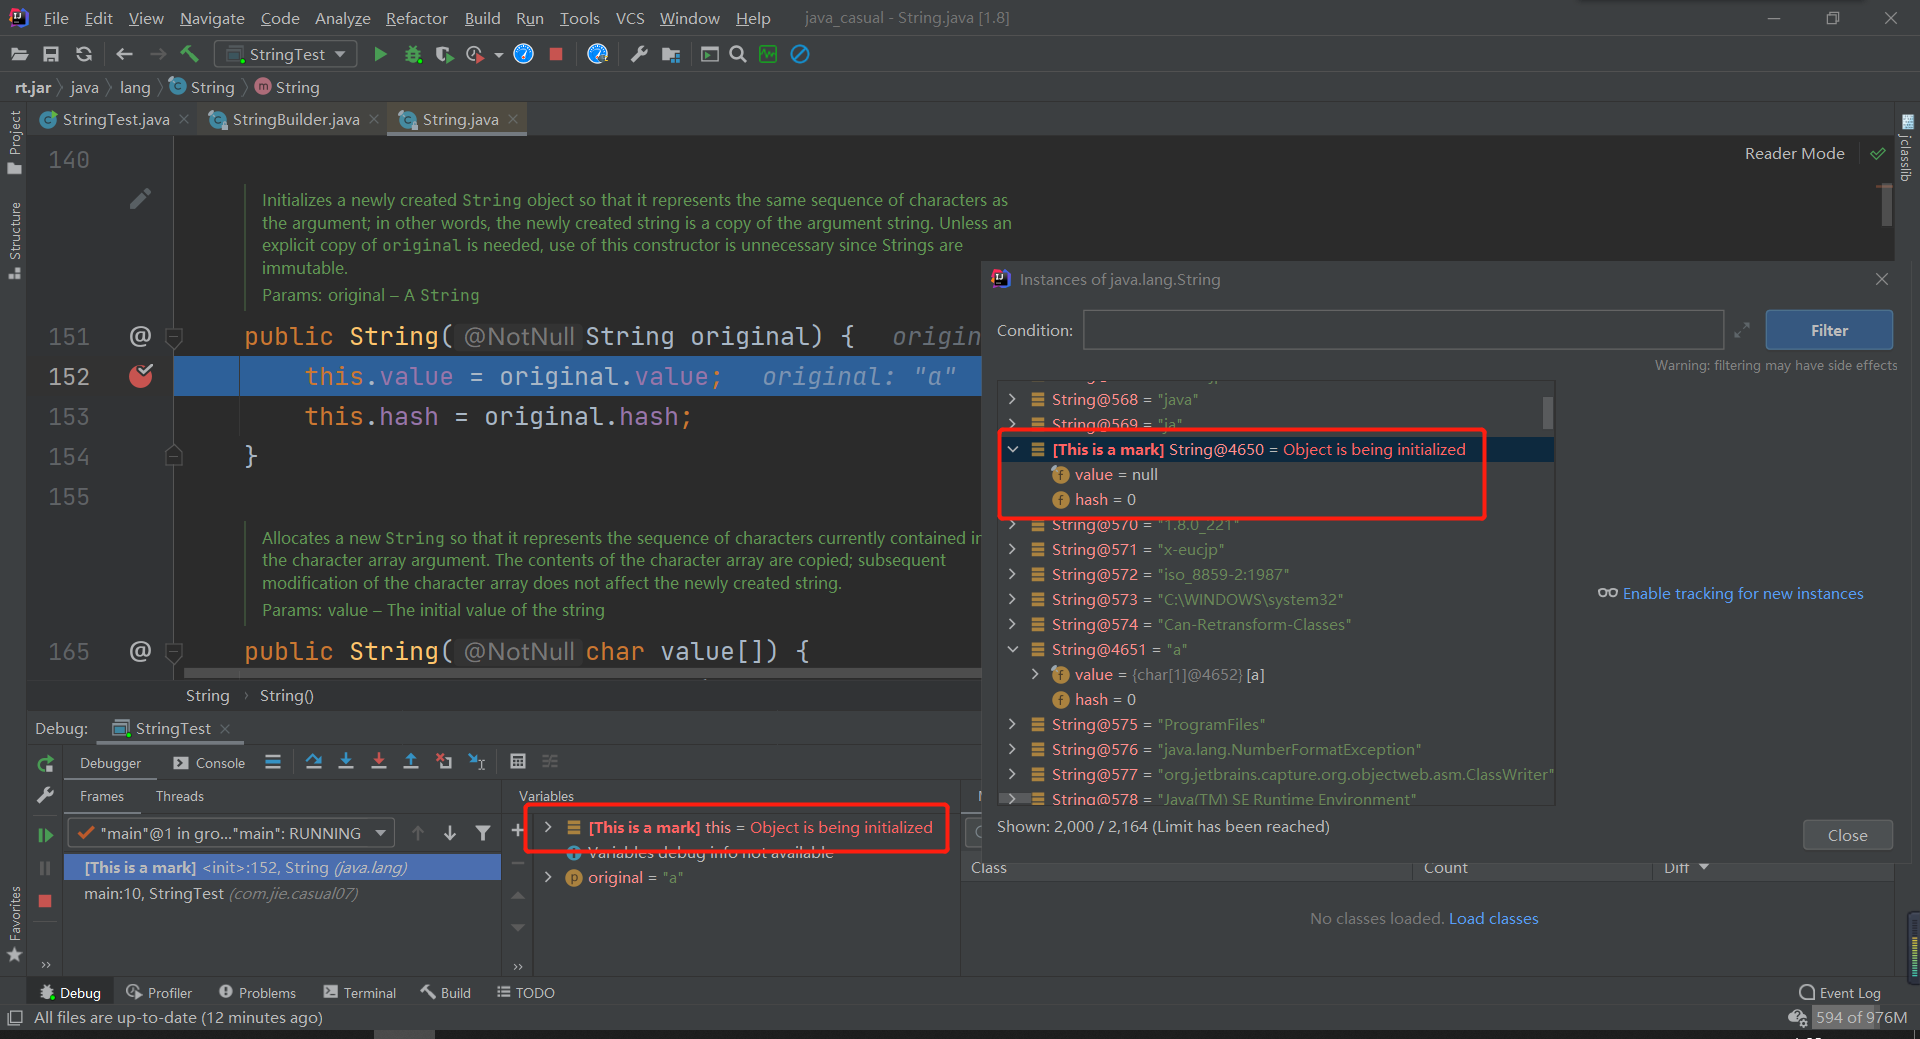The height and width of the screenshot is (1039, 1920).
Task: Click Close button in Instances dialog
Action: [1847, 835]
